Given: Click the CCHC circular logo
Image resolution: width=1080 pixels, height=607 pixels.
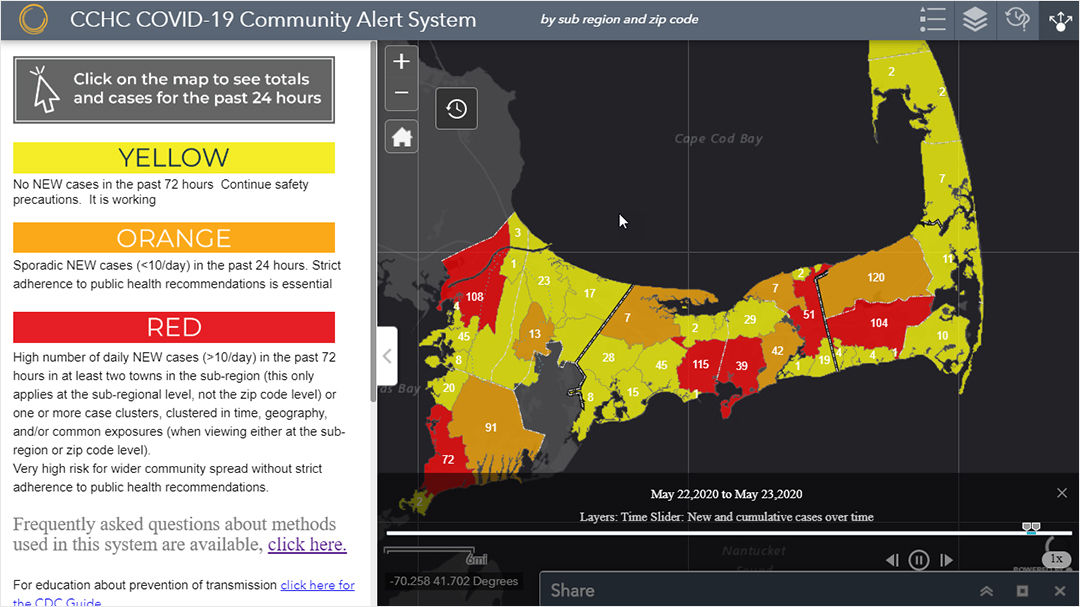Looking at the screenshot, I should tap(36, 18).
